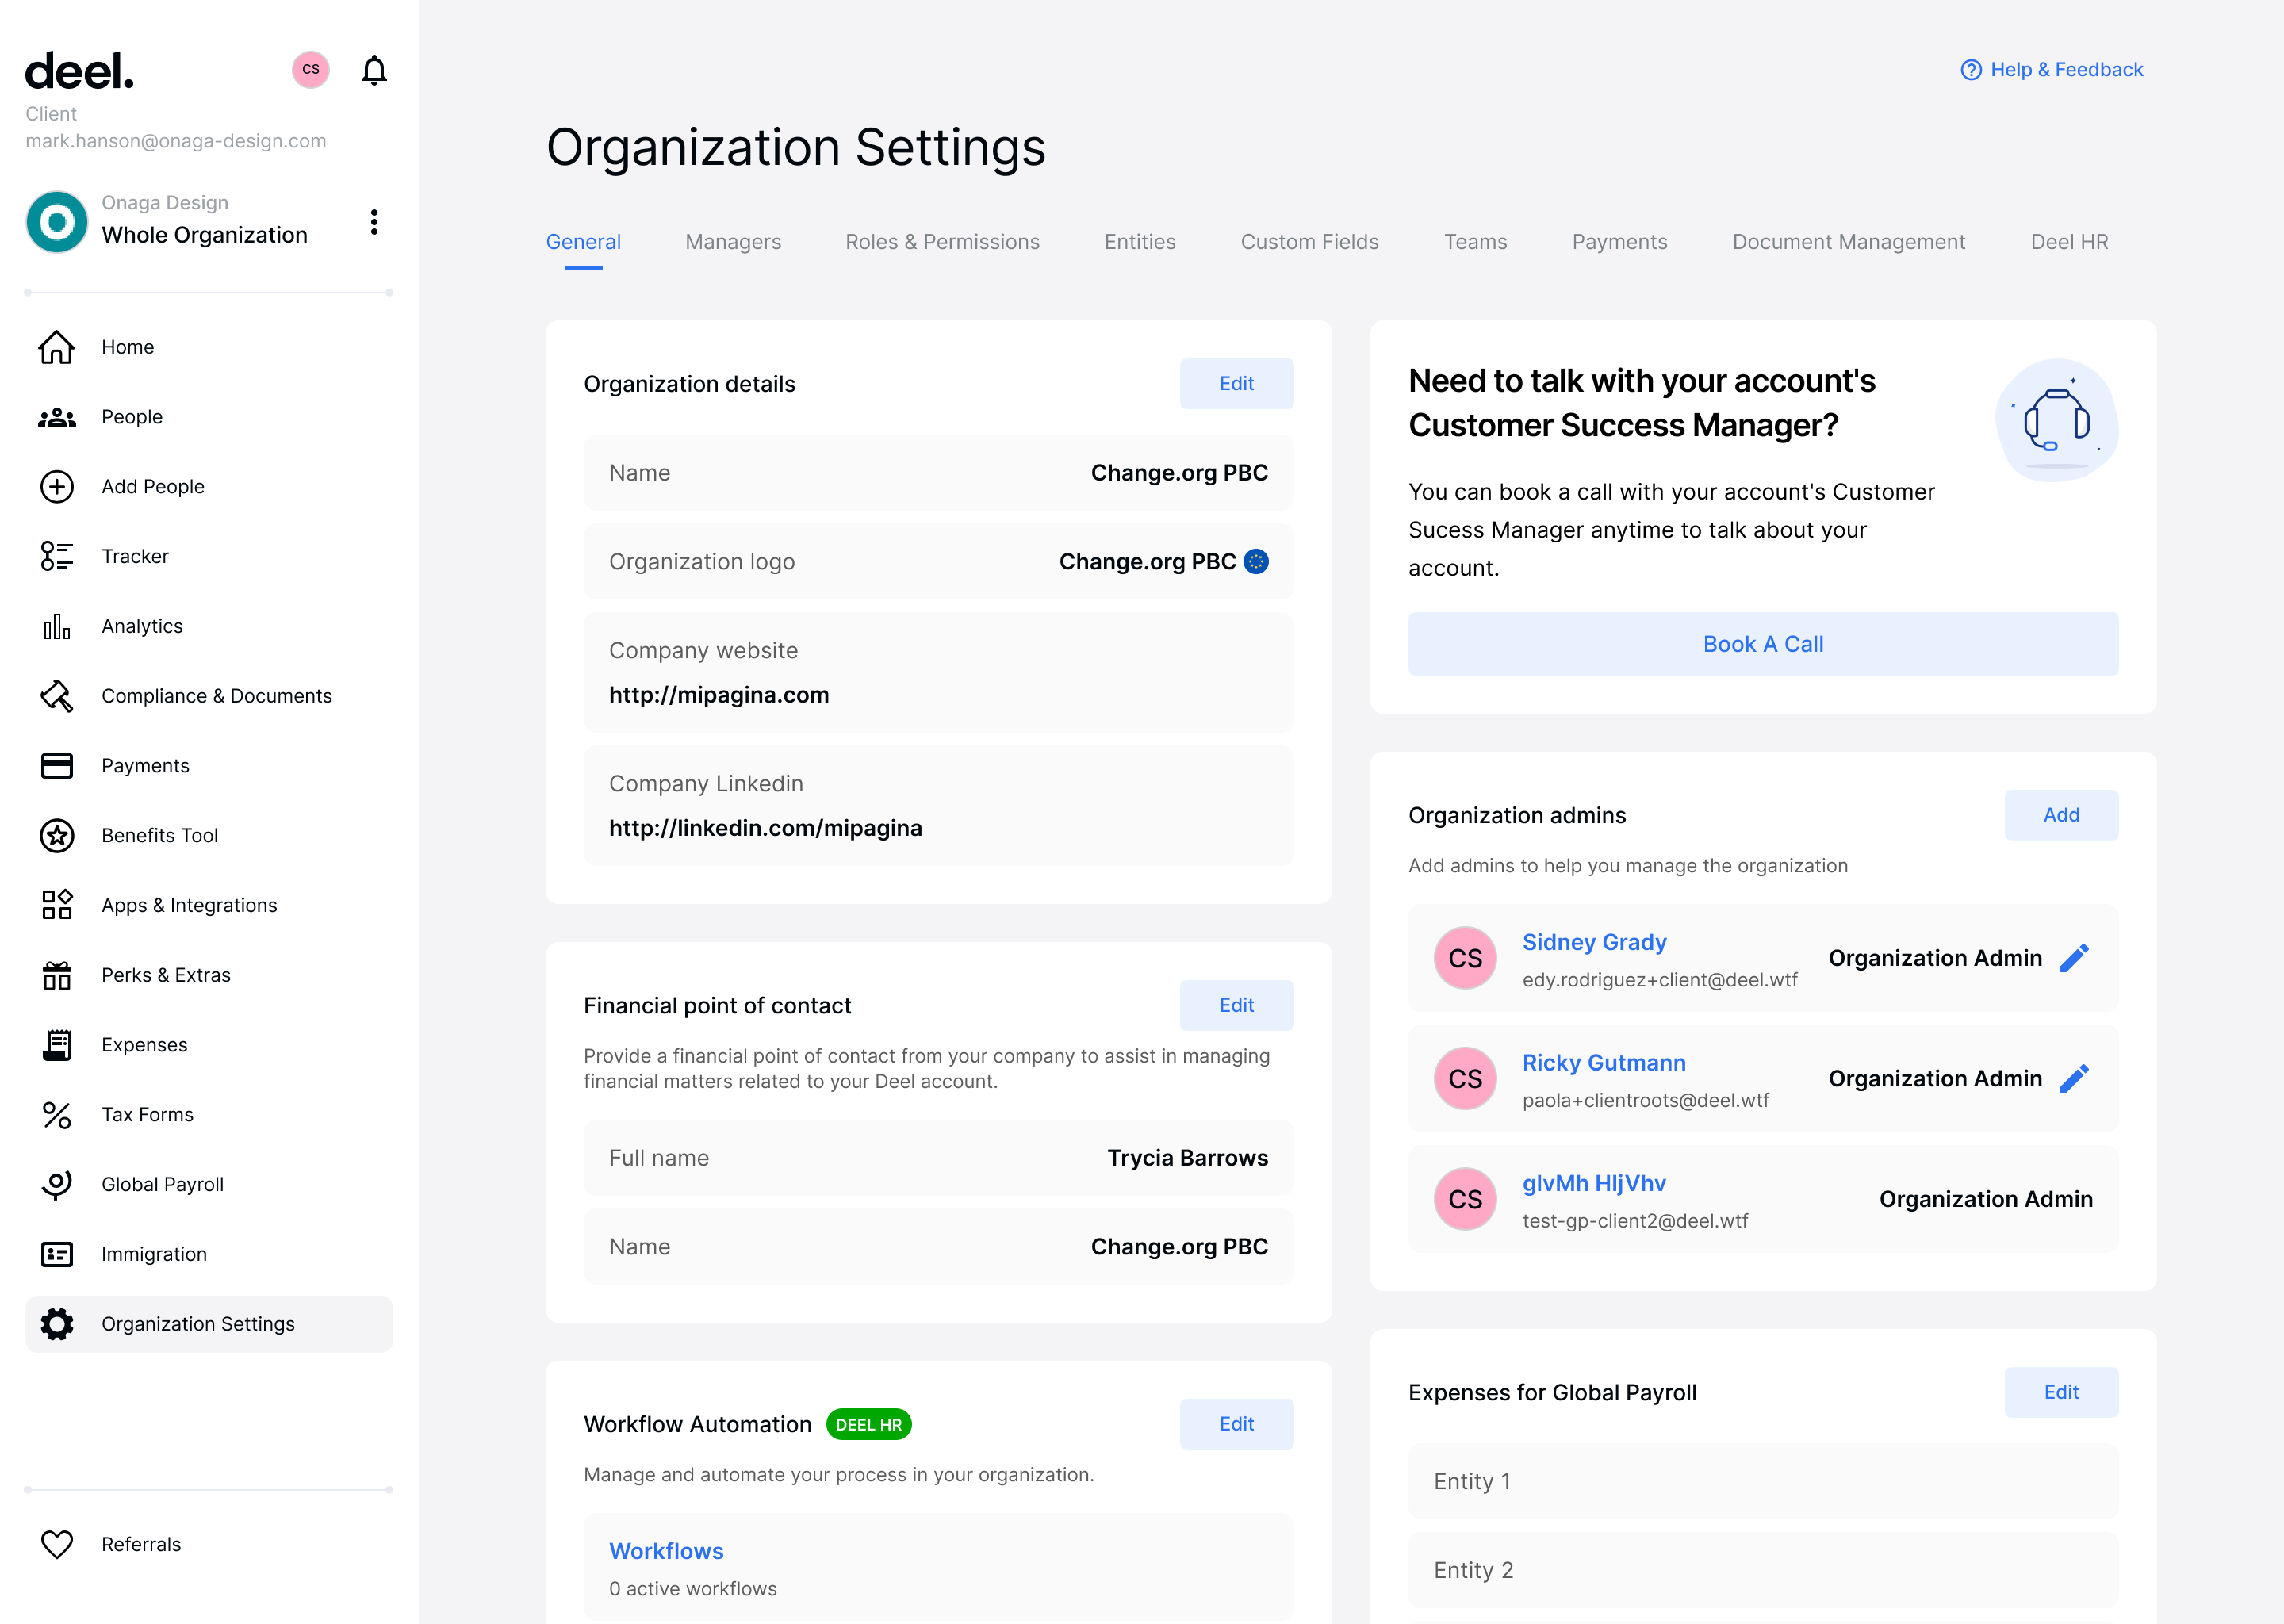
Task: Click the Onaga Design organization logo
Action: (x=57, y=222)
